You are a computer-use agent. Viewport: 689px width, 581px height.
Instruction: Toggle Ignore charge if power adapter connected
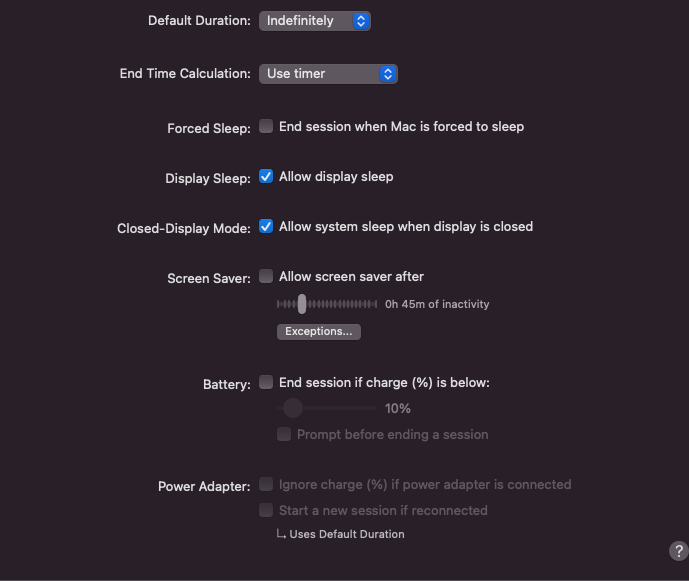point(266,484)
